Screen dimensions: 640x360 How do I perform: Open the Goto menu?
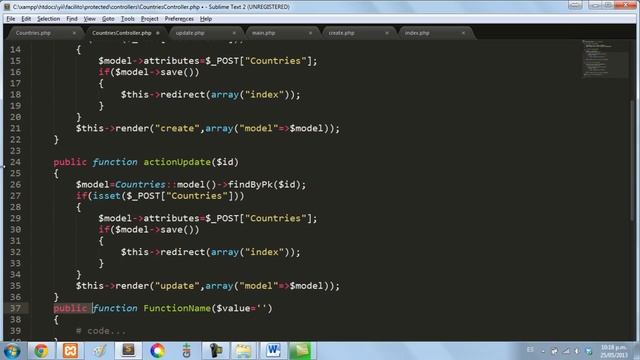click(x=108, y=19)
